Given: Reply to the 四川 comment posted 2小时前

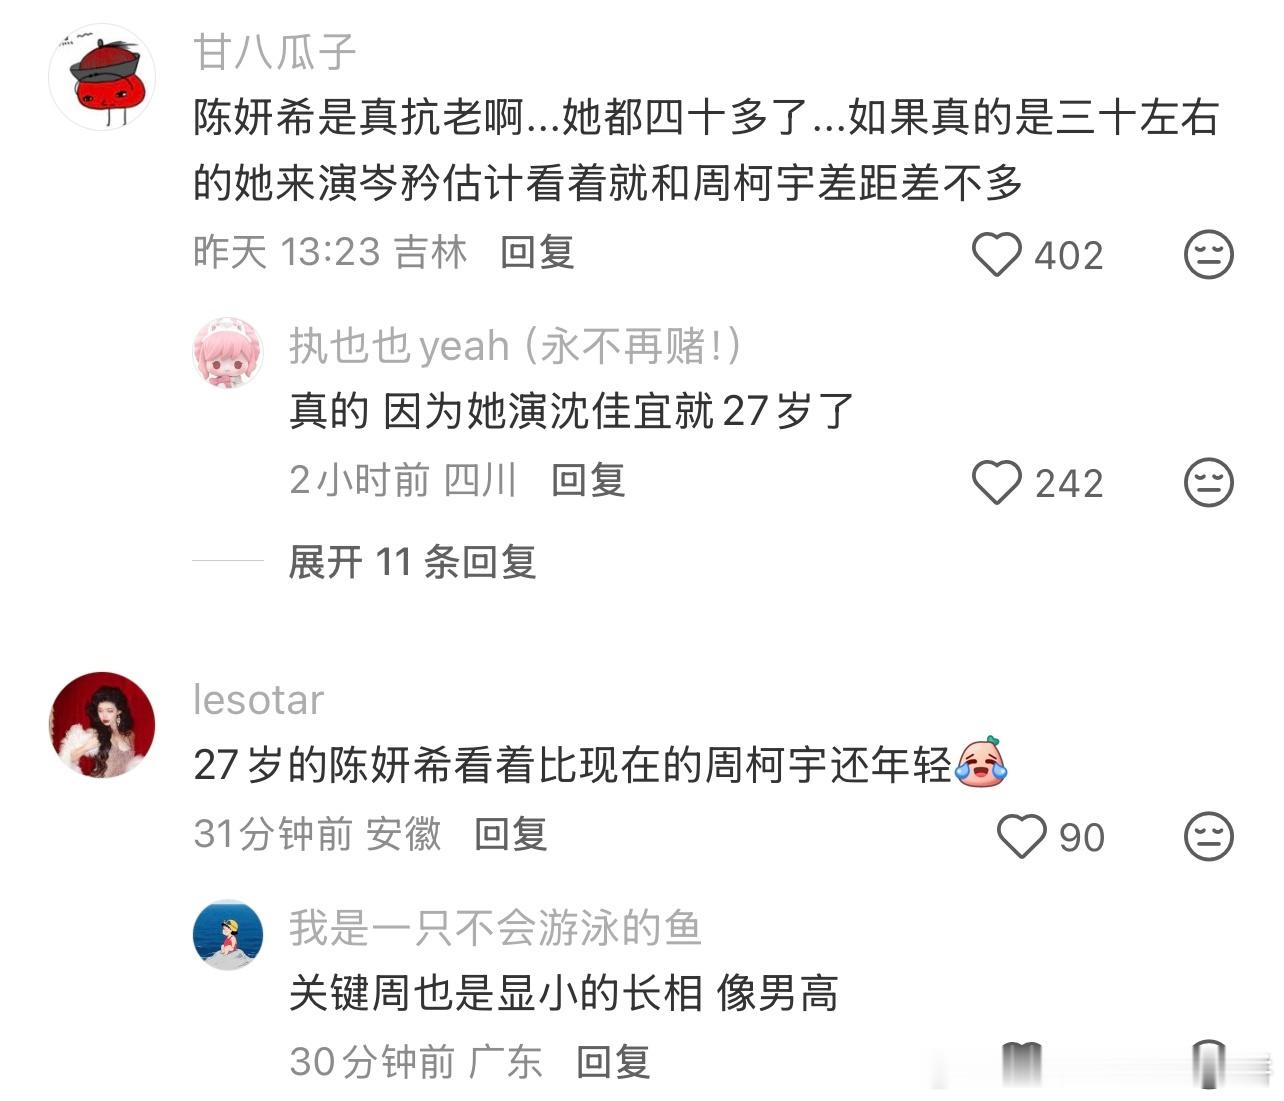Looking at the screenshot, I should click(588, 480).
